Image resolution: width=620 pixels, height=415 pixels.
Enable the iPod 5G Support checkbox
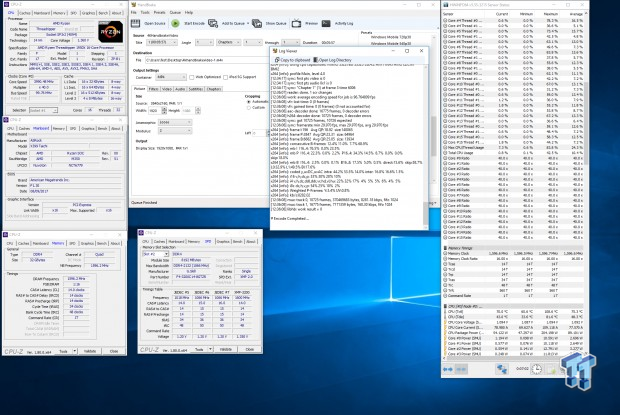tap(225, 77)
